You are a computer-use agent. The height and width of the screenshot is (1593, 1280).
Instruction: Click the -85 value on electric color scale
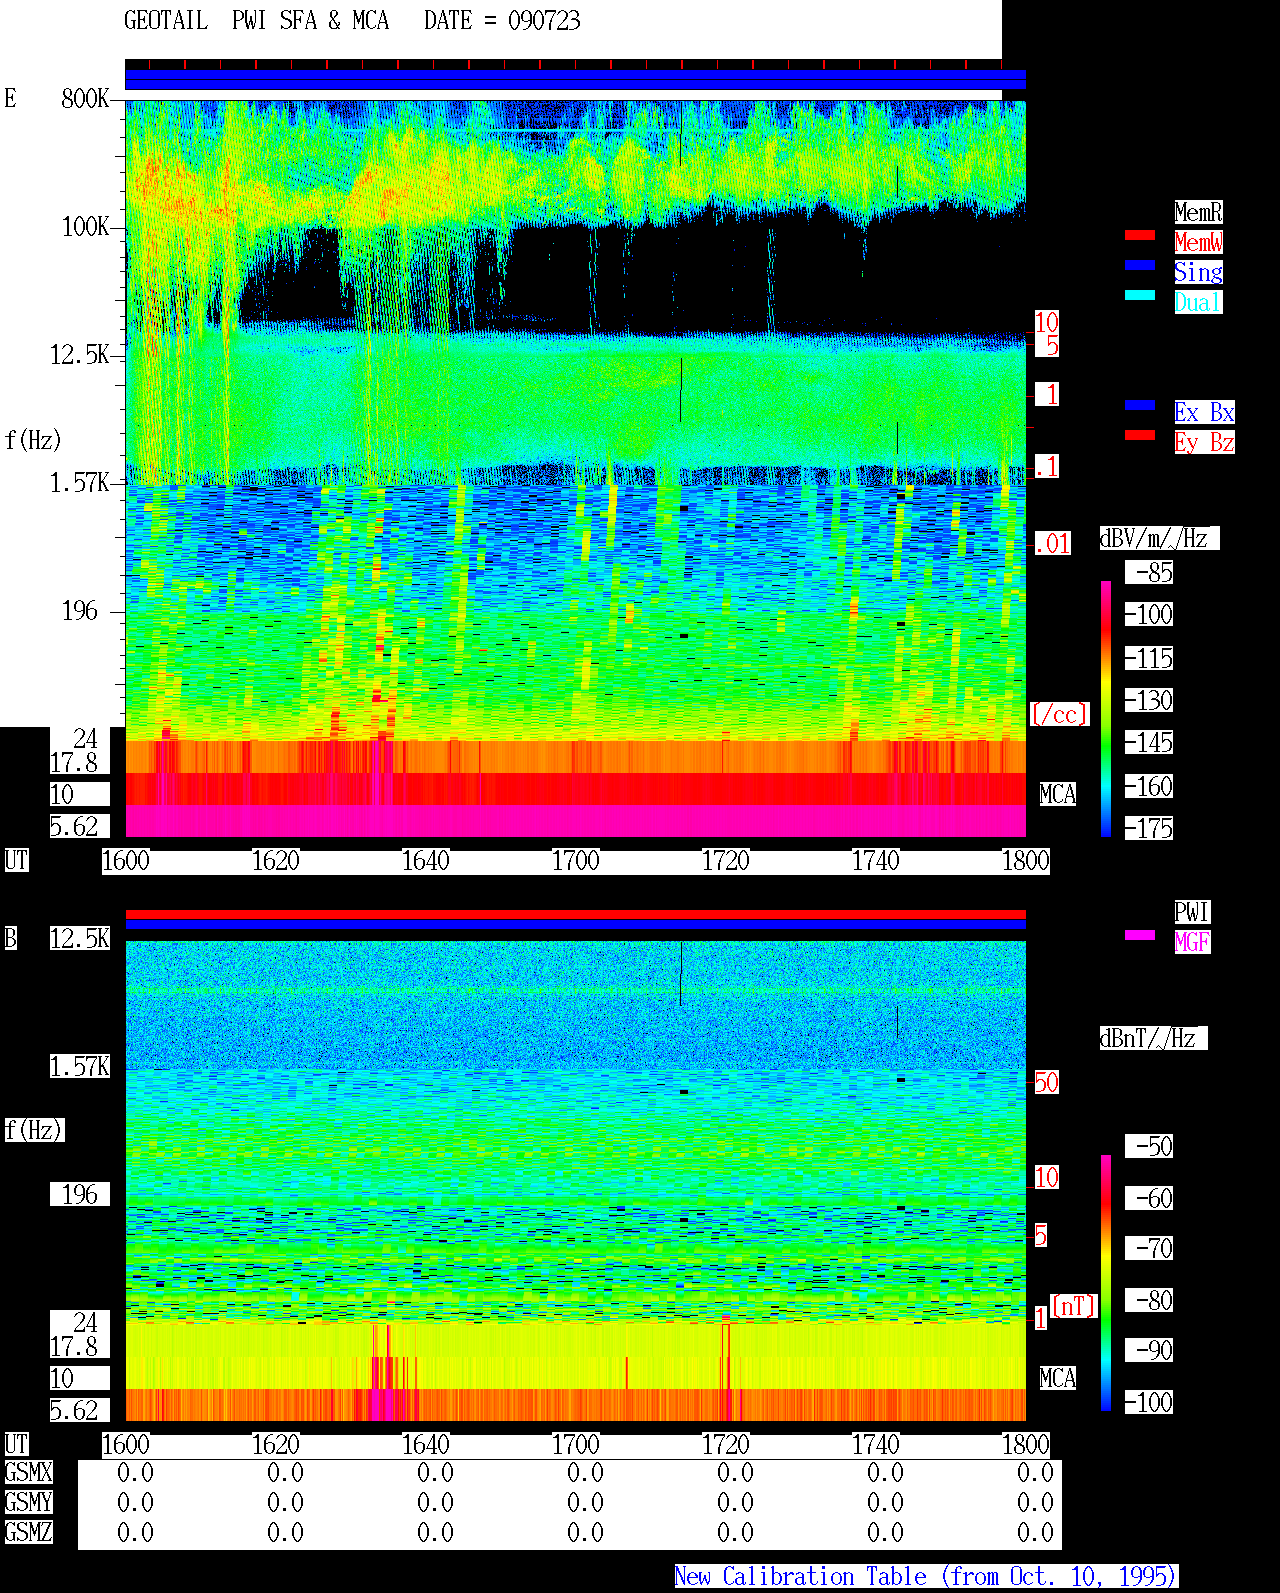point(1149,572)
